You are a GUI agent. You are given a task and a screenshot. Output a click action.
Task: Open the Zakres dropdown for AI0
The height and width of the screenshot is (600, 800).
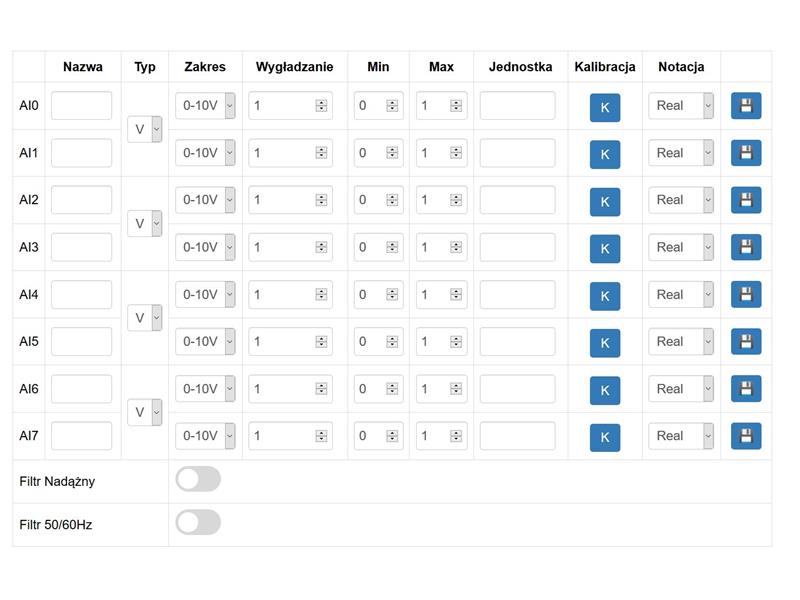tap(205, 106)
